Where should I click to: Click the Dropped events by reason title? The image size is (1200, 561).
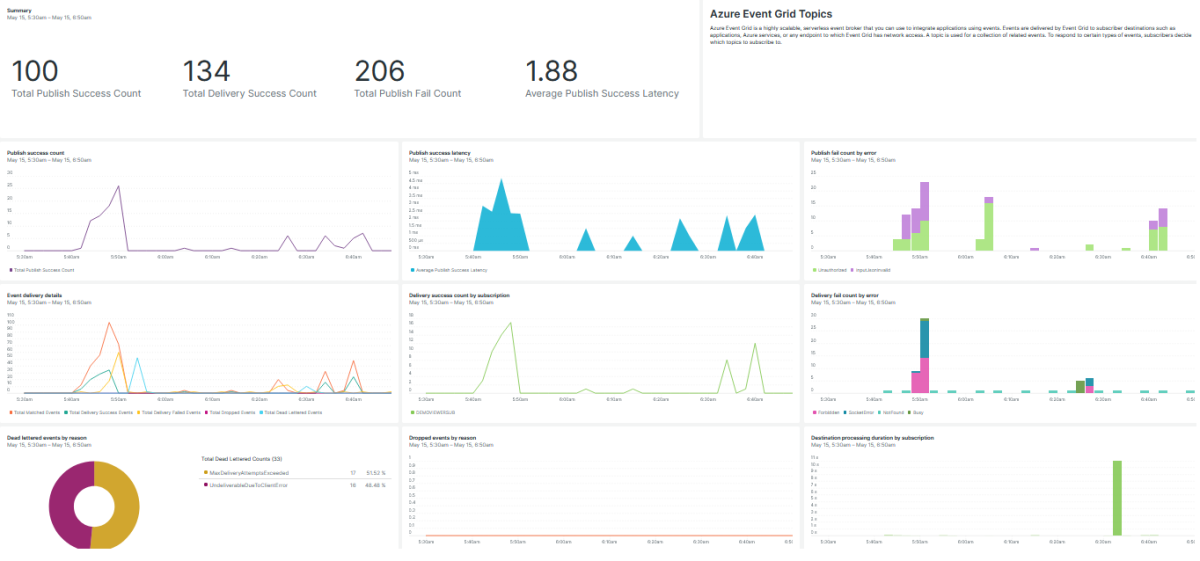pos(445,437)
